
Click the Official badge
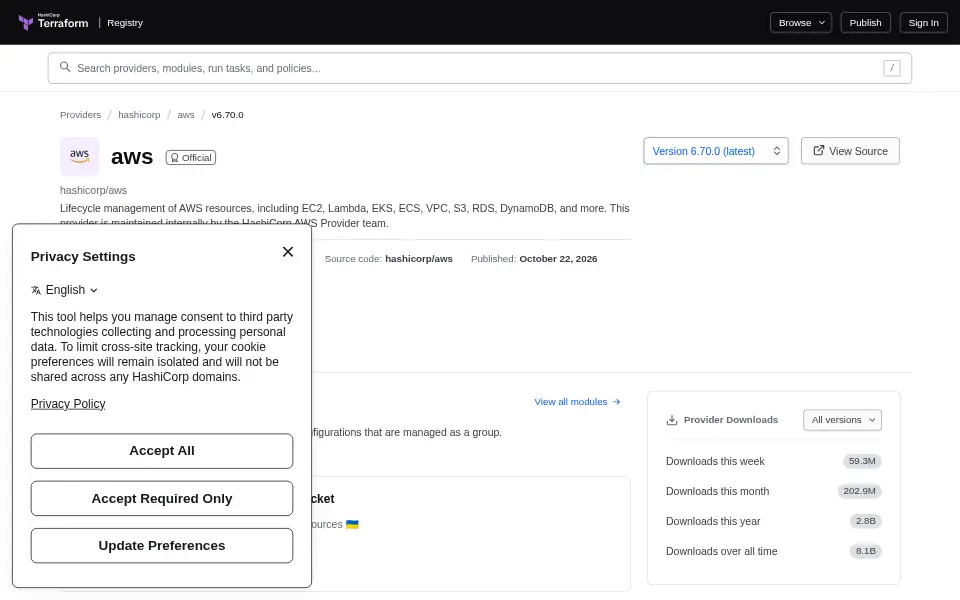click(x=190, y=157)
